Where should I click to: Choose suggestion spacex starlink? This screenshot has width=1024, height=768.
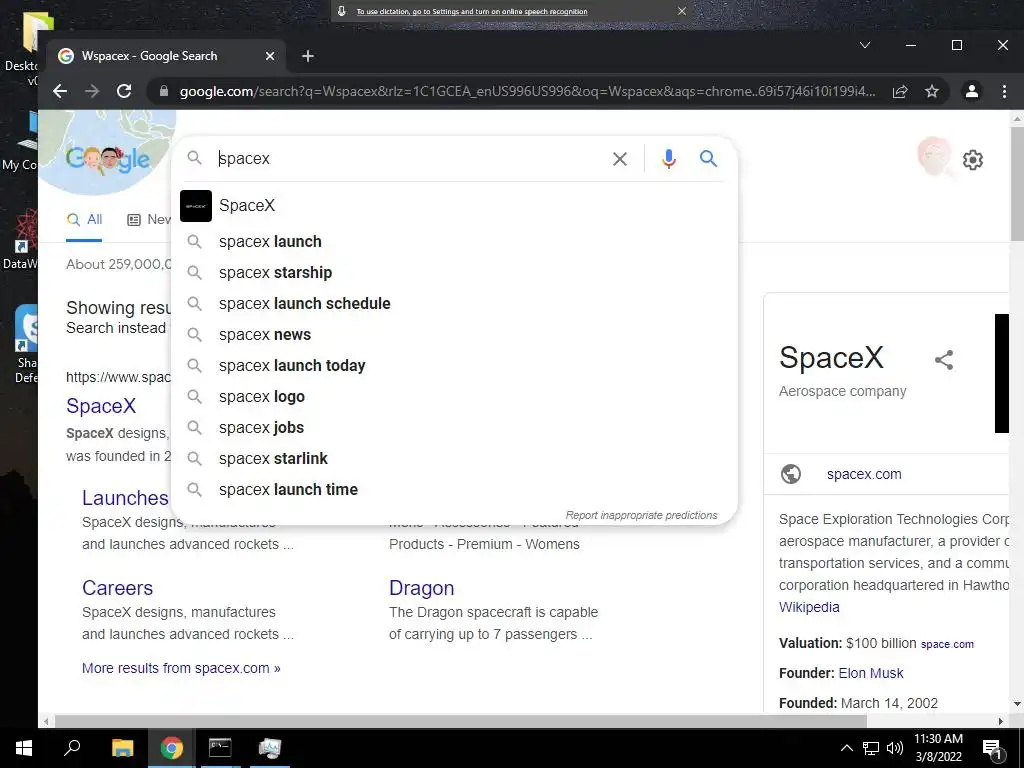point(454,458)
